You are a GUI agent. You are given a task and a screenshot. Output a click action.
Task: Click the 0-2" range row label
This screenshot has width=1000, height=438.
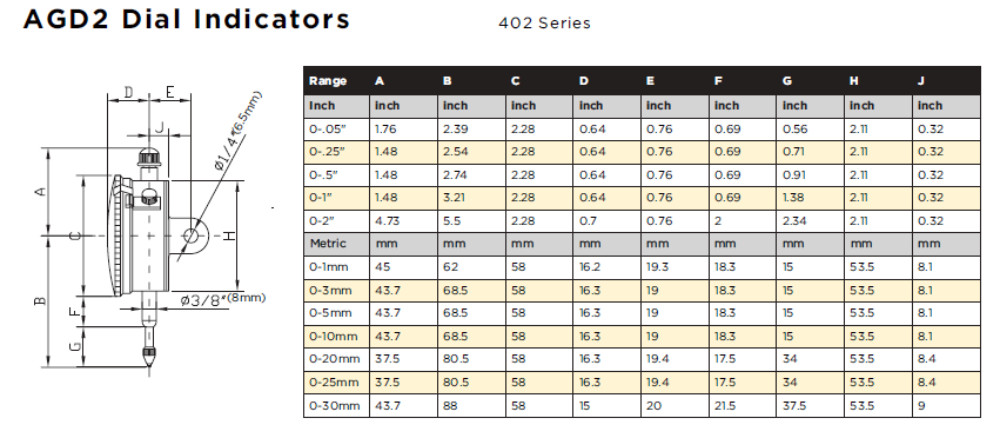coord(323,221)
